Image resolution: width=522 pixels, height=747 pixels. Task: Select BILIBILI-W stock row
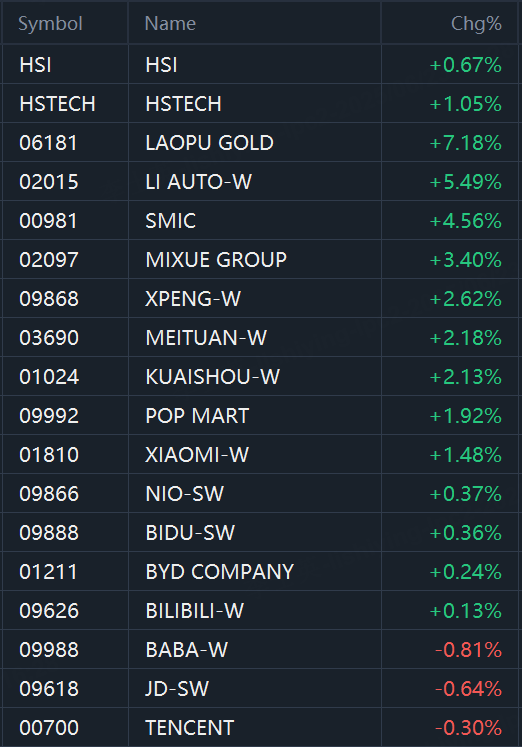tap(260, 611)
